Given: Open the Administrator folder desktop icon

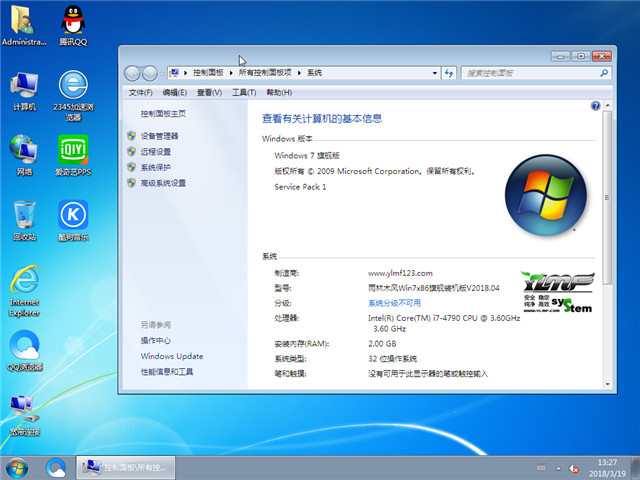Looking at the screenshot, I should 23,25.
